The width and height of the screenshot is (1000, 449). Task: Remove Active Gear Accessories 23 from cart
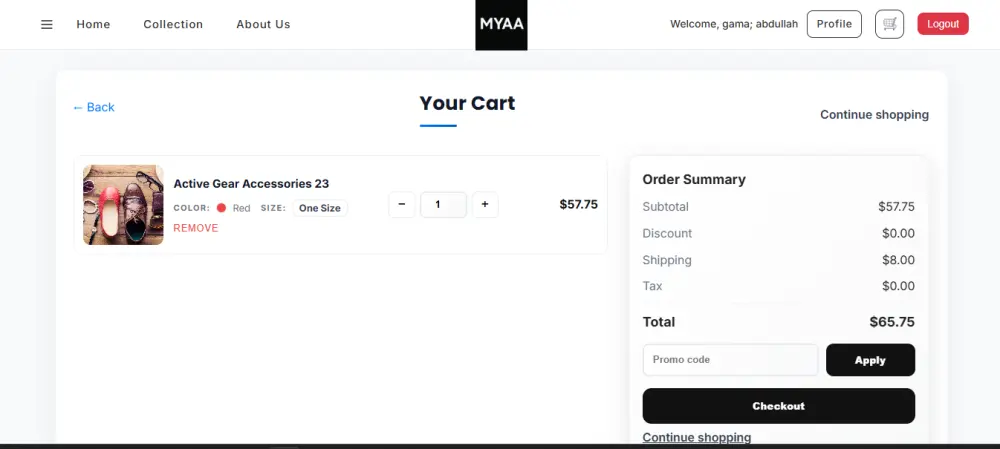[x=195, y=228]
